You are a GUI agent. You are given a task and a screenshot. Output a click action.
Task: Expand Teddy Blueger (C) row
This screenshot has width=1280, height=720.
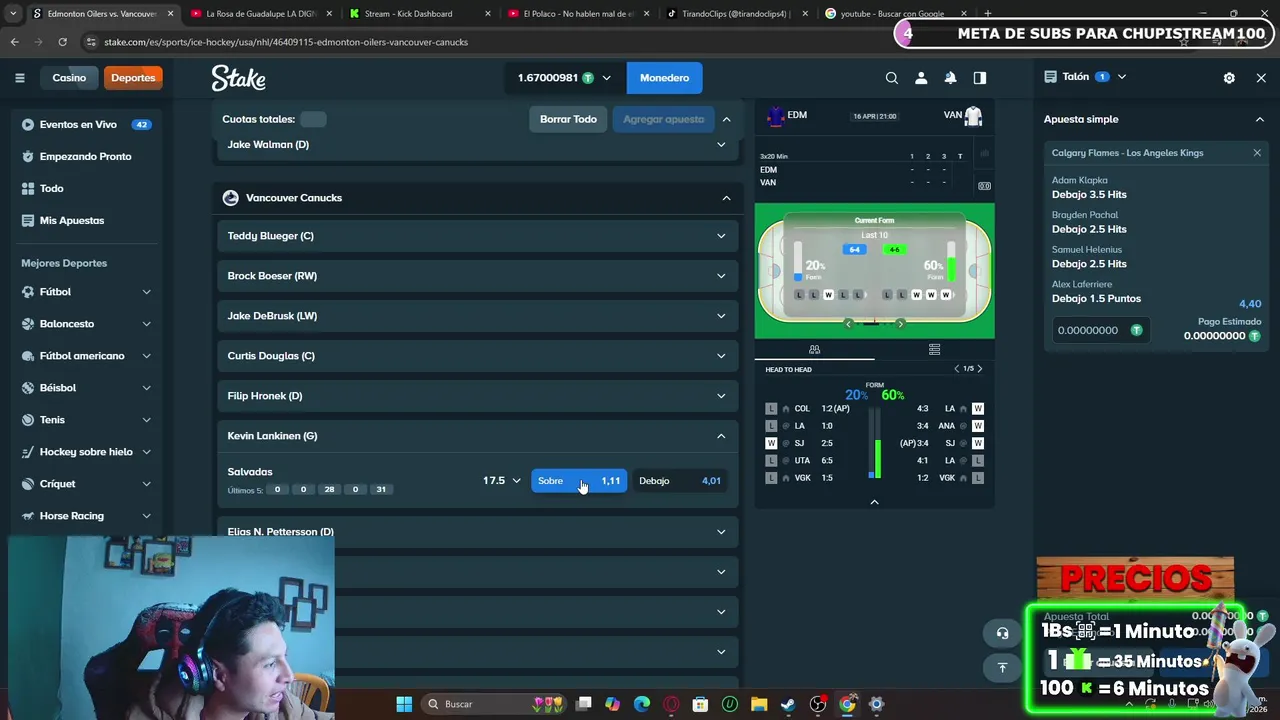(x=477, y=236)
